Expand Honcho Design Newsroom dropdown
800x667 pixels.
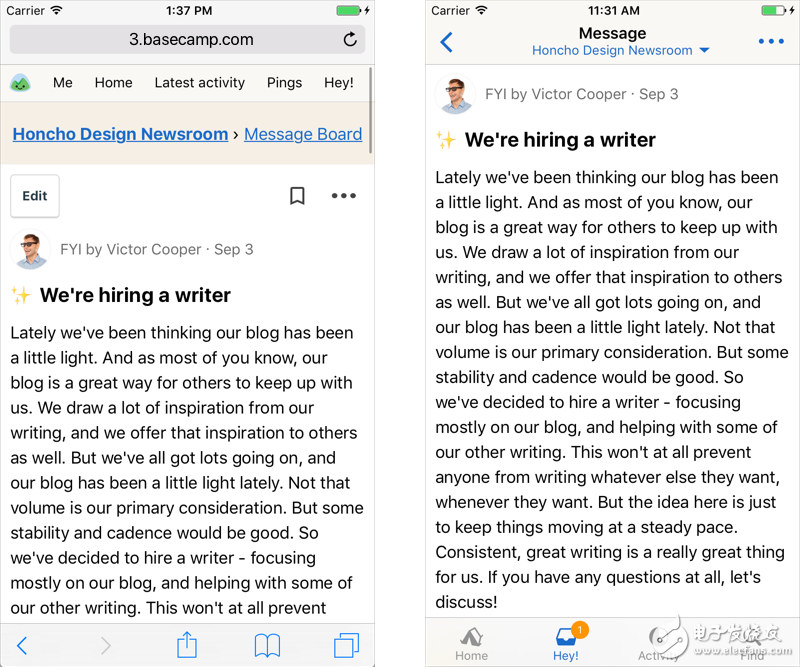click(x=620, y=50)
